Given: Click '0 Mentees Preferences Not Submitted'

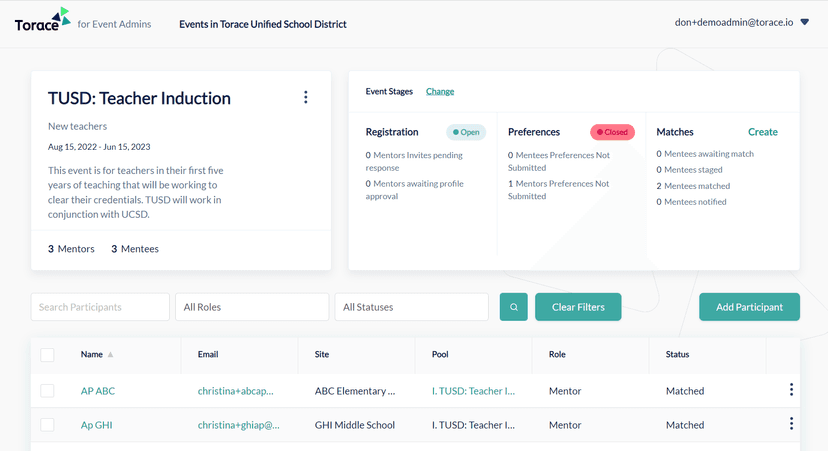Looking at the screenshot, I should (559, 161).
